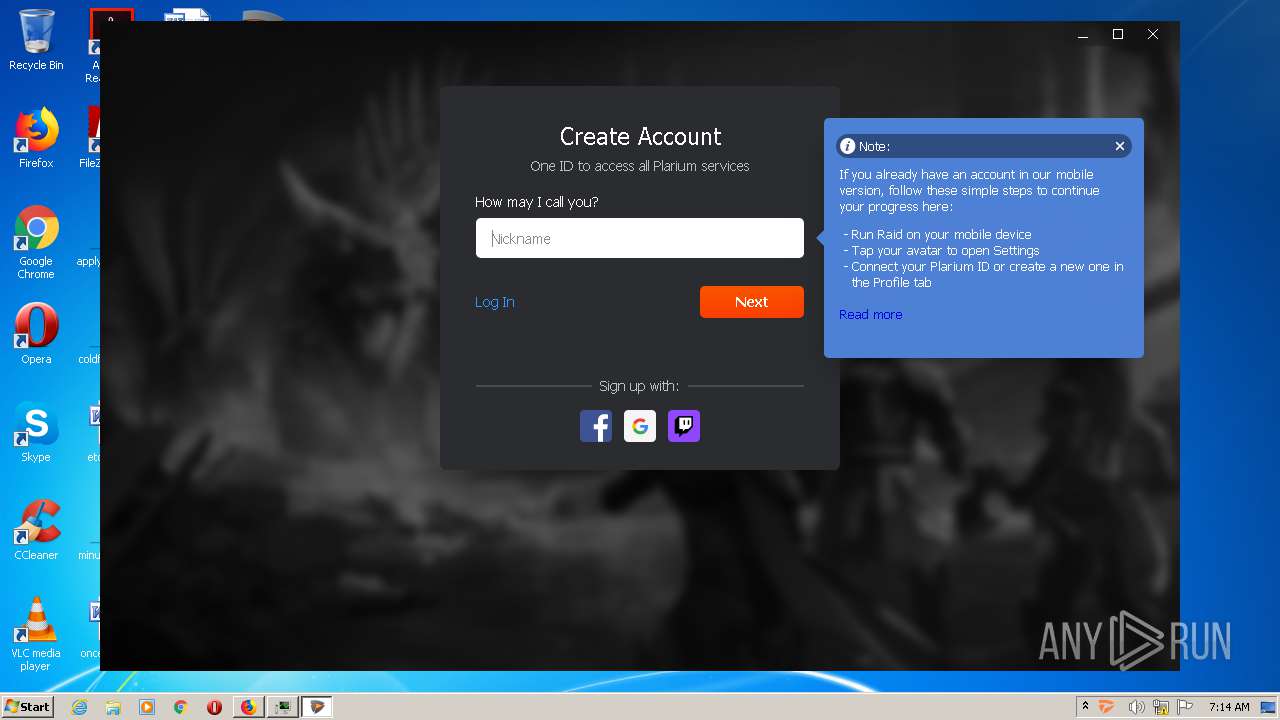Click the Chrome taskbar icon
This screenshot has width=1280, height=720.
[x=181, y=707]
